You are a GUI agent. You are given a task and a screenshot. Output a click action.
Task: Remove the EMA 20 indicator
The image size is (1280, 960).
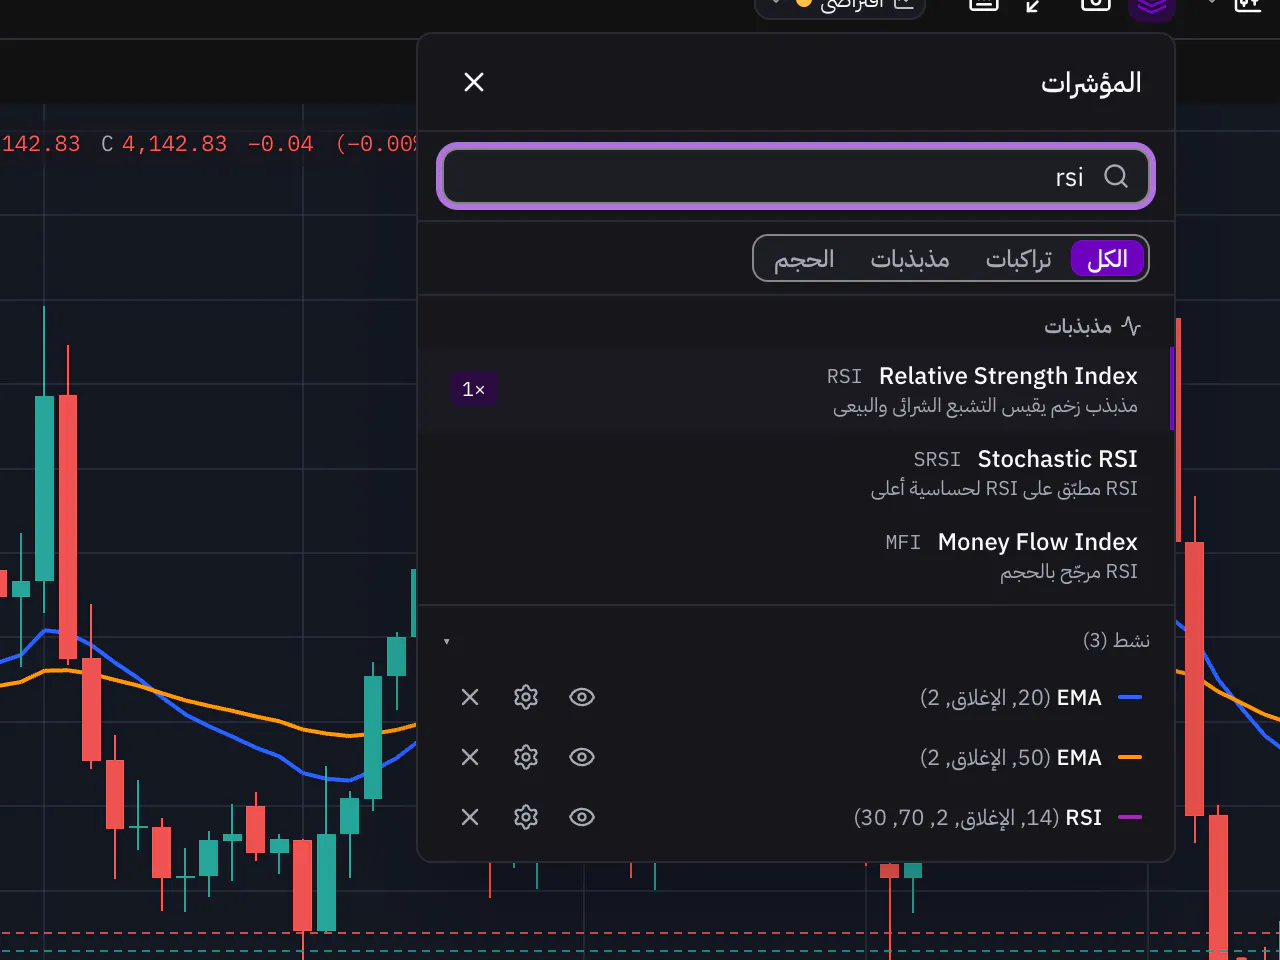[470, 697]
